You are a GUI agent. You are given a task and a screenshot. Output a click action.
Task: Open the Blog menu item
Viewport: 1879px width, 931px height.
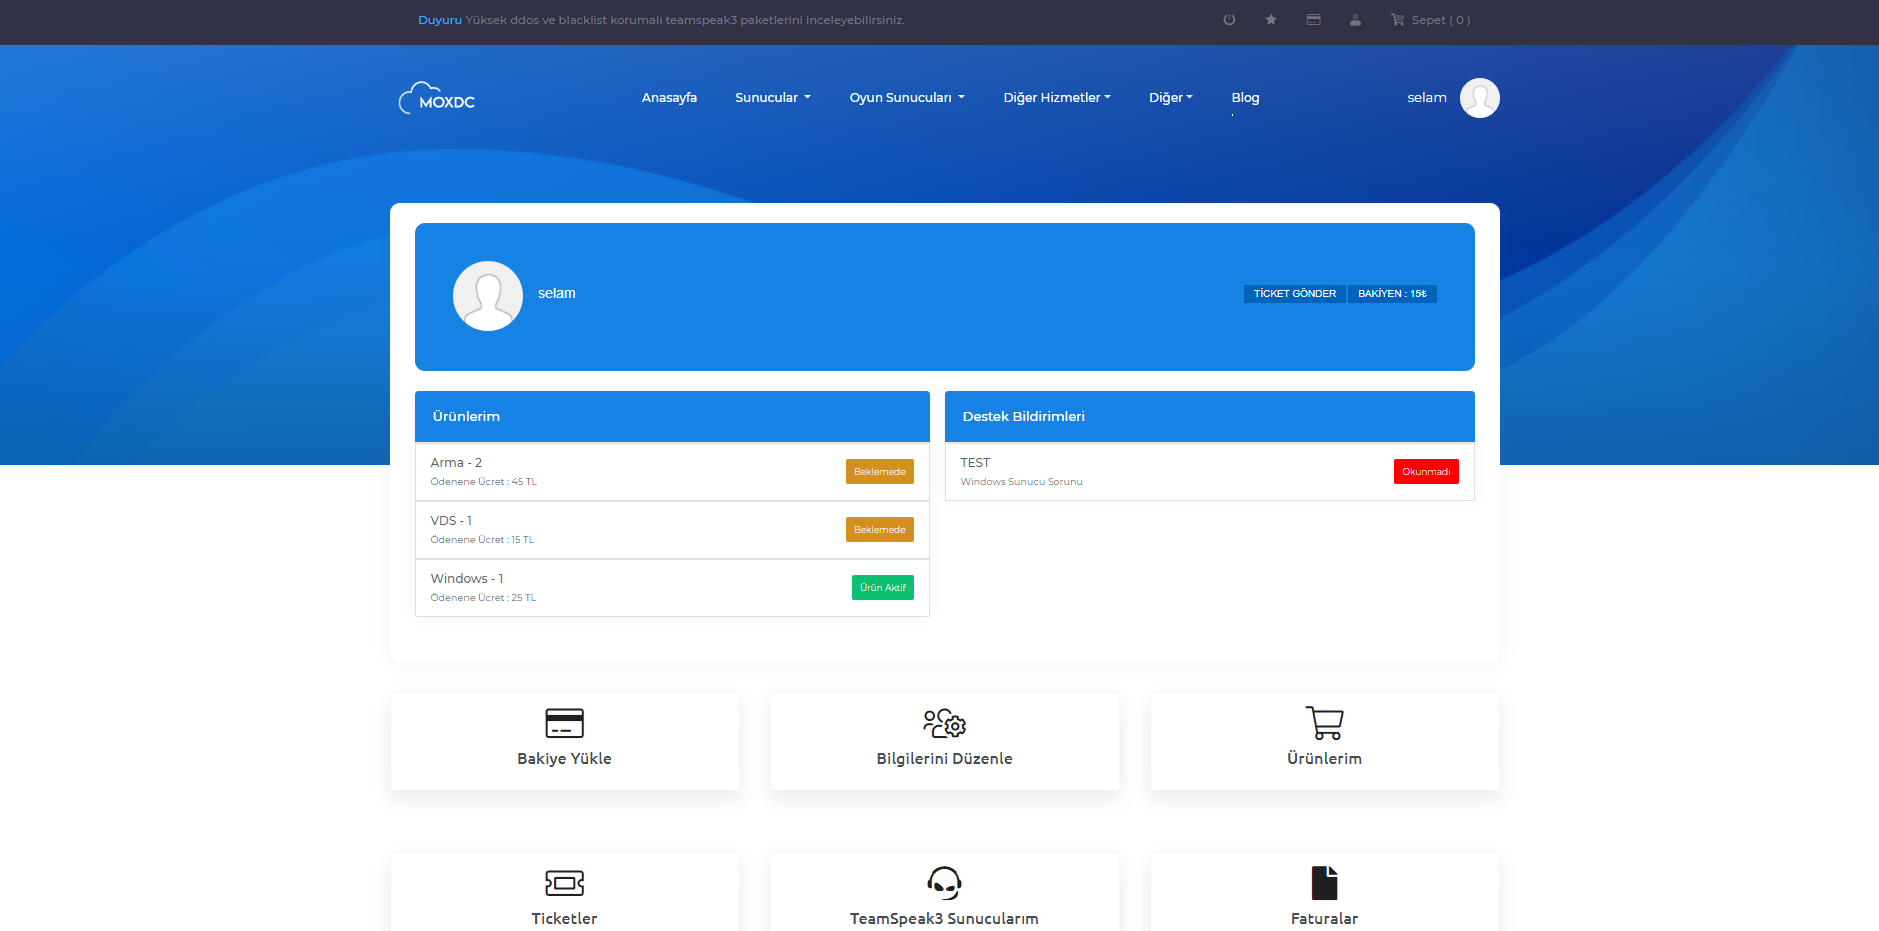coord(1245,98)
